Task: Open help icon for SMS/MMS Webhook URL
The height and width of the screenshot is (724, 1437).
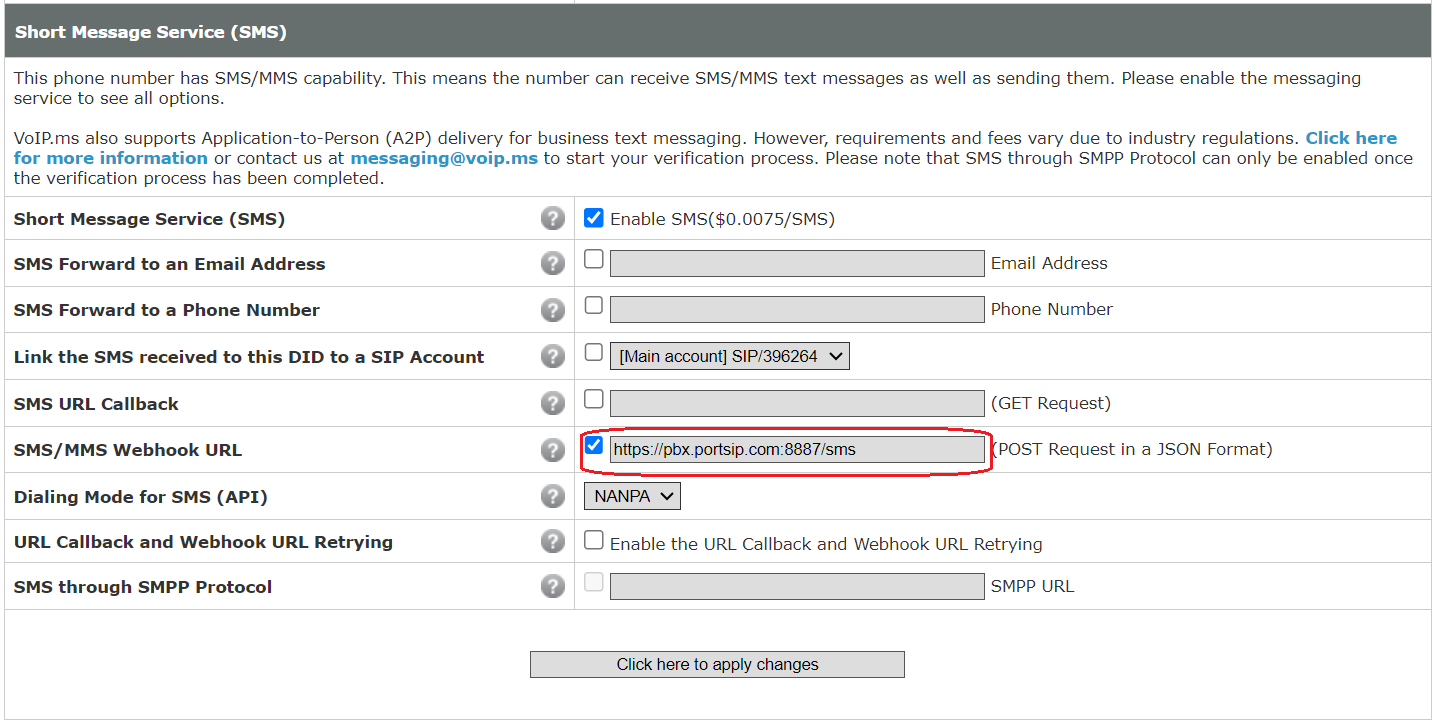Action: pos(552,450)
